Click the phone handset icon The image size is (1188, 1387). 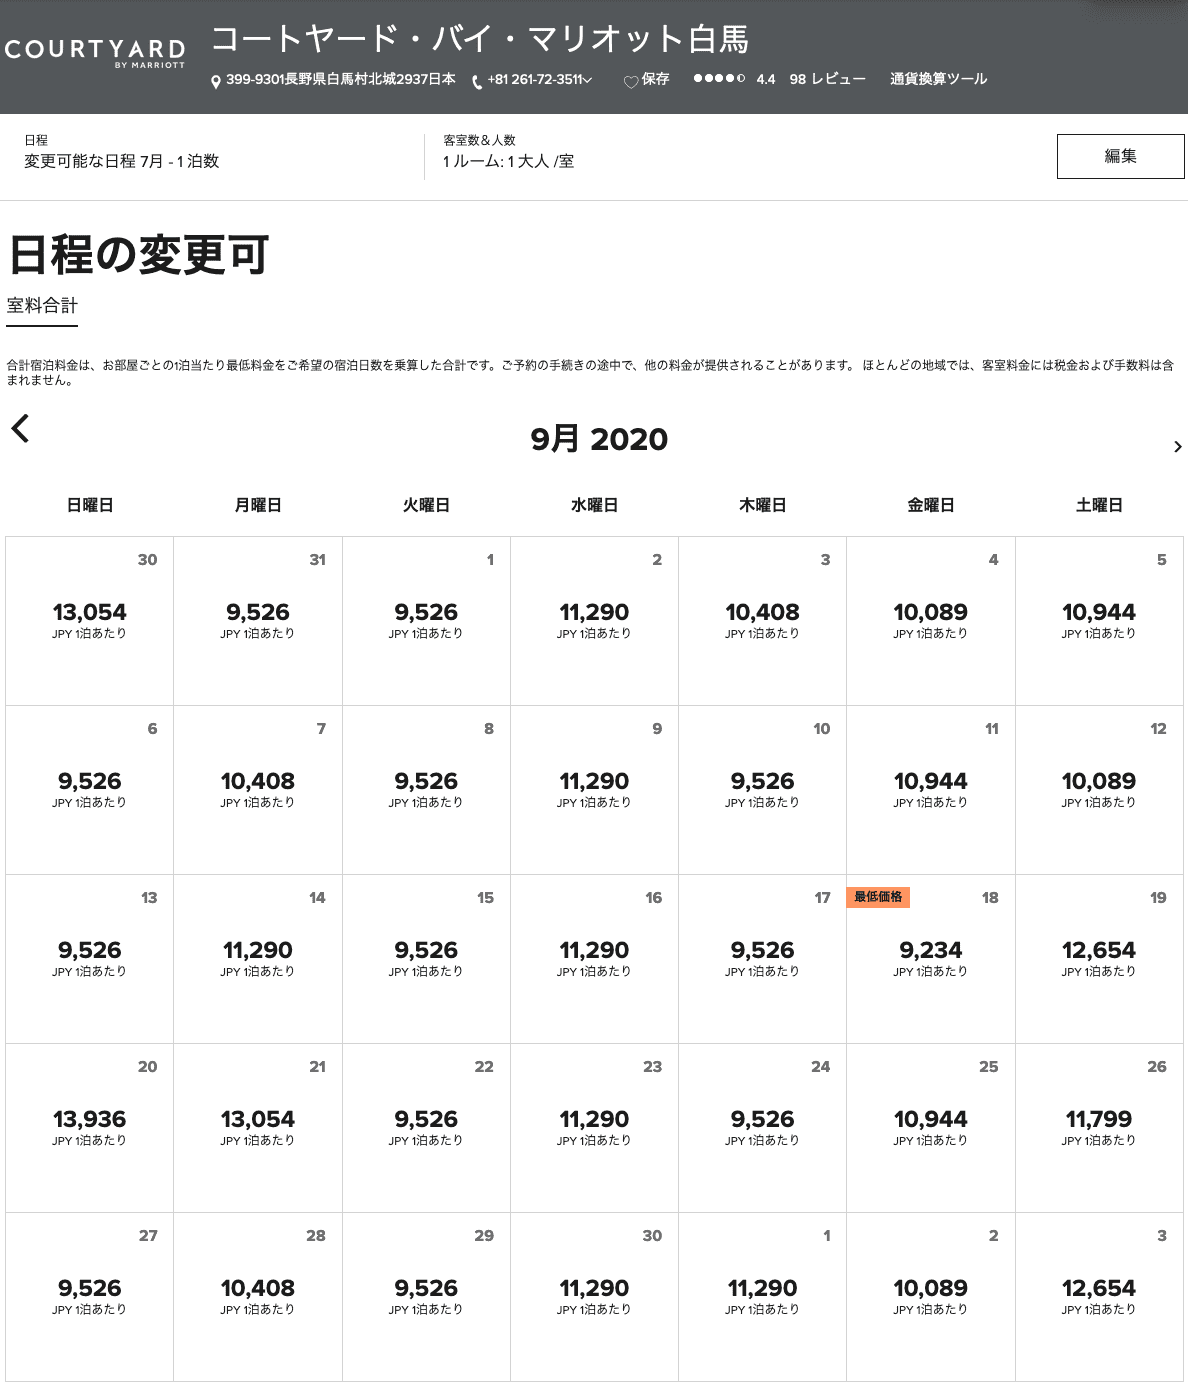point(477,81)
